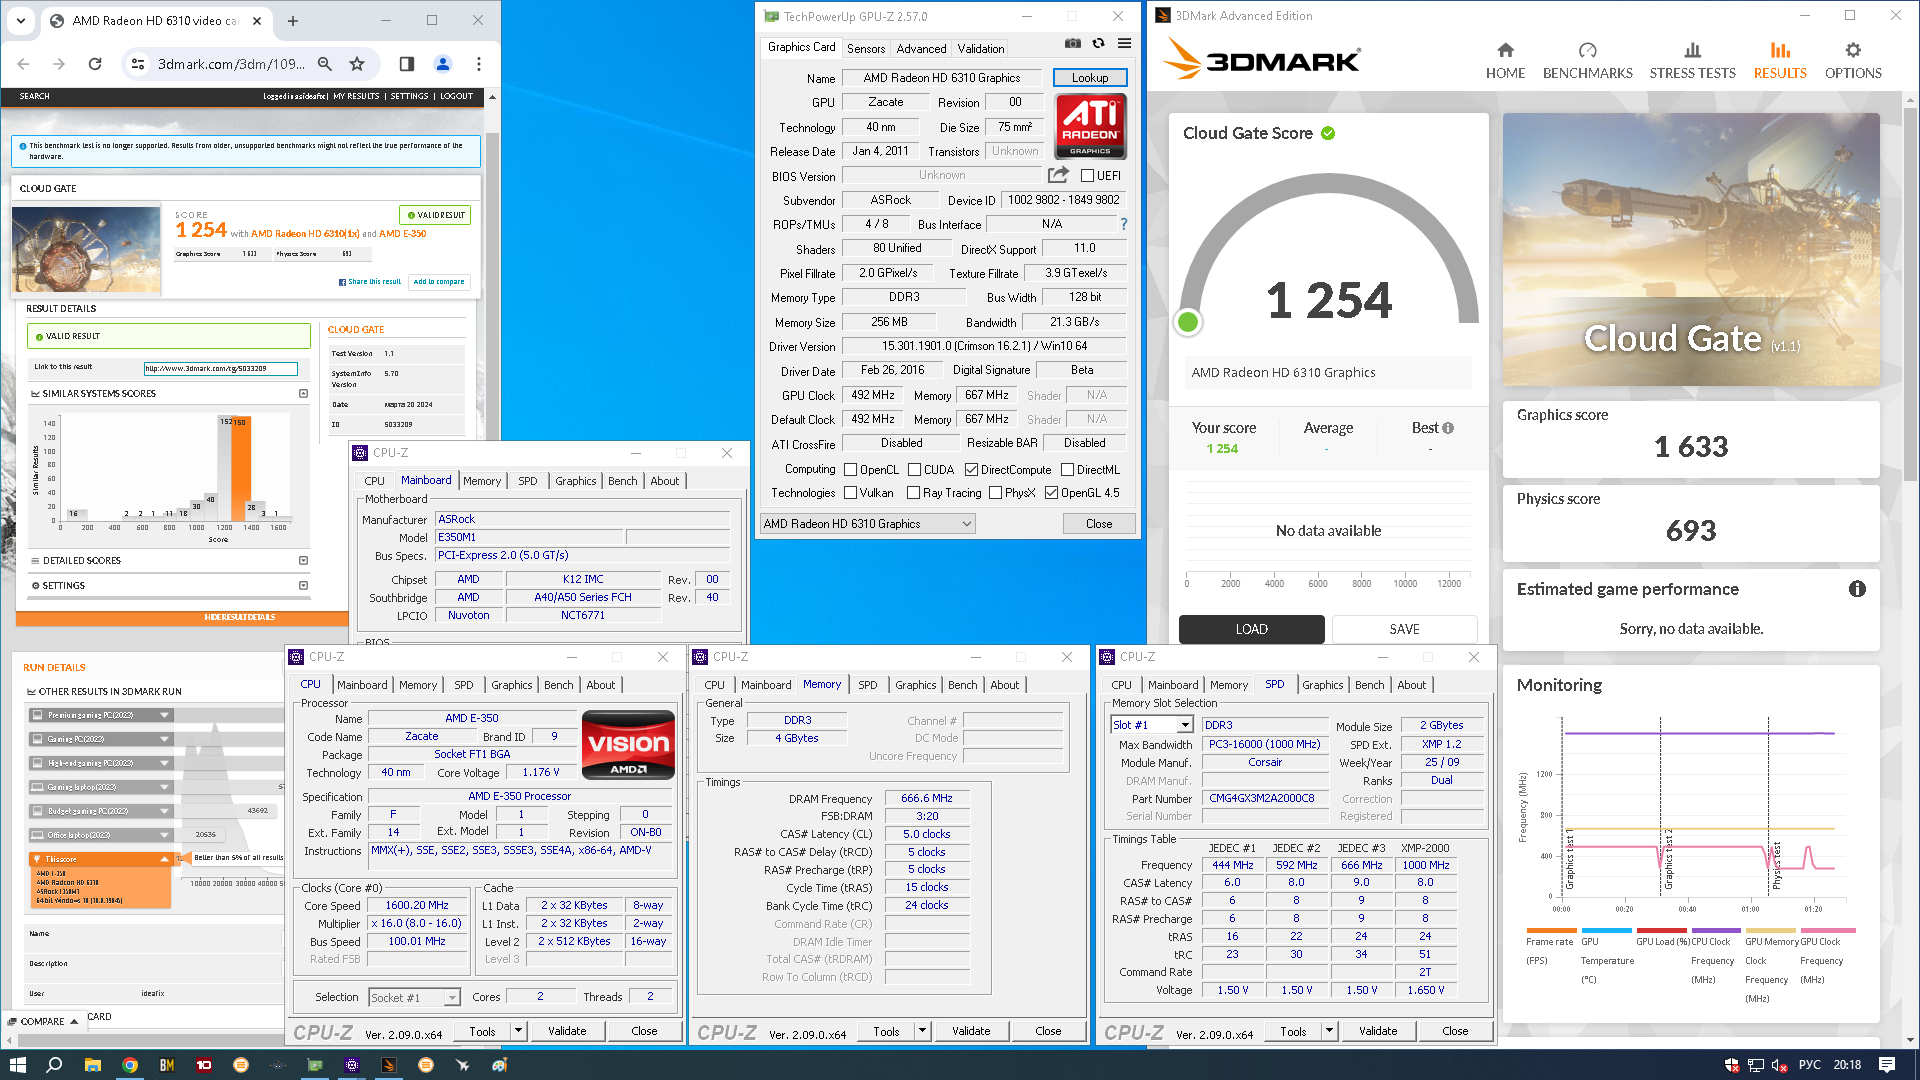Screen dimensions: 1920x1080
Task: Toggle OpenGL 4.5 checkbox in GPU-Z
Action: coord(1051,493)
